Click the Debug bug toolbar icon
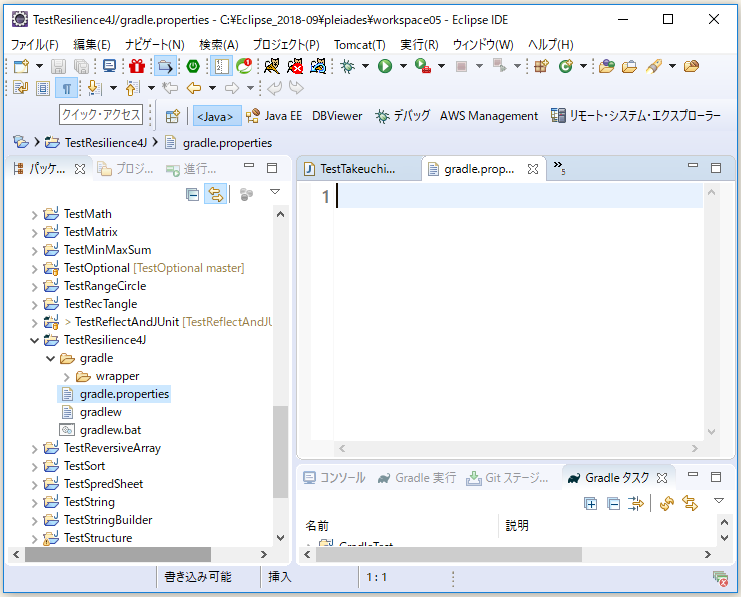Screen dimensions: 741x597 [347, 66]
